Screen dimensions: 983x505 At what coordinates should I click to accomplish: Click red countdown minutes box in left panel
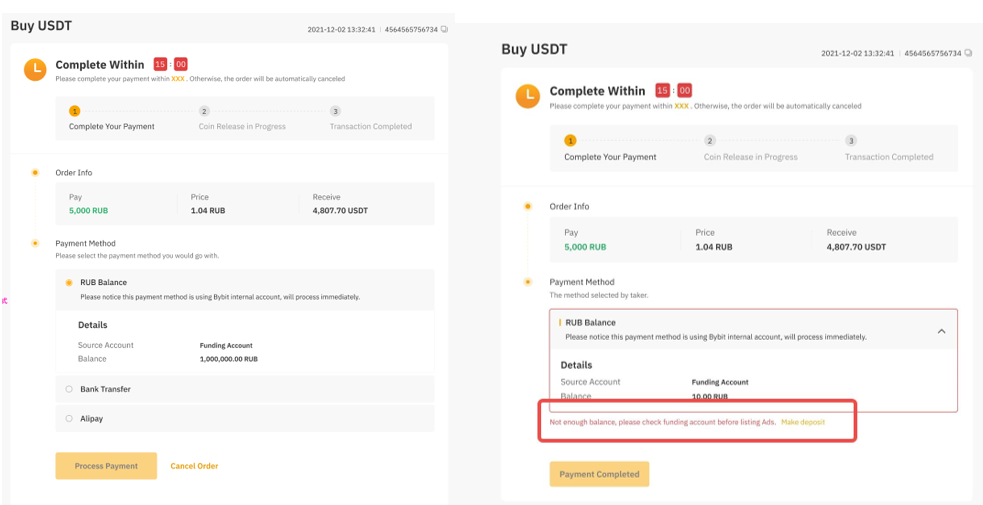(160, 65)
